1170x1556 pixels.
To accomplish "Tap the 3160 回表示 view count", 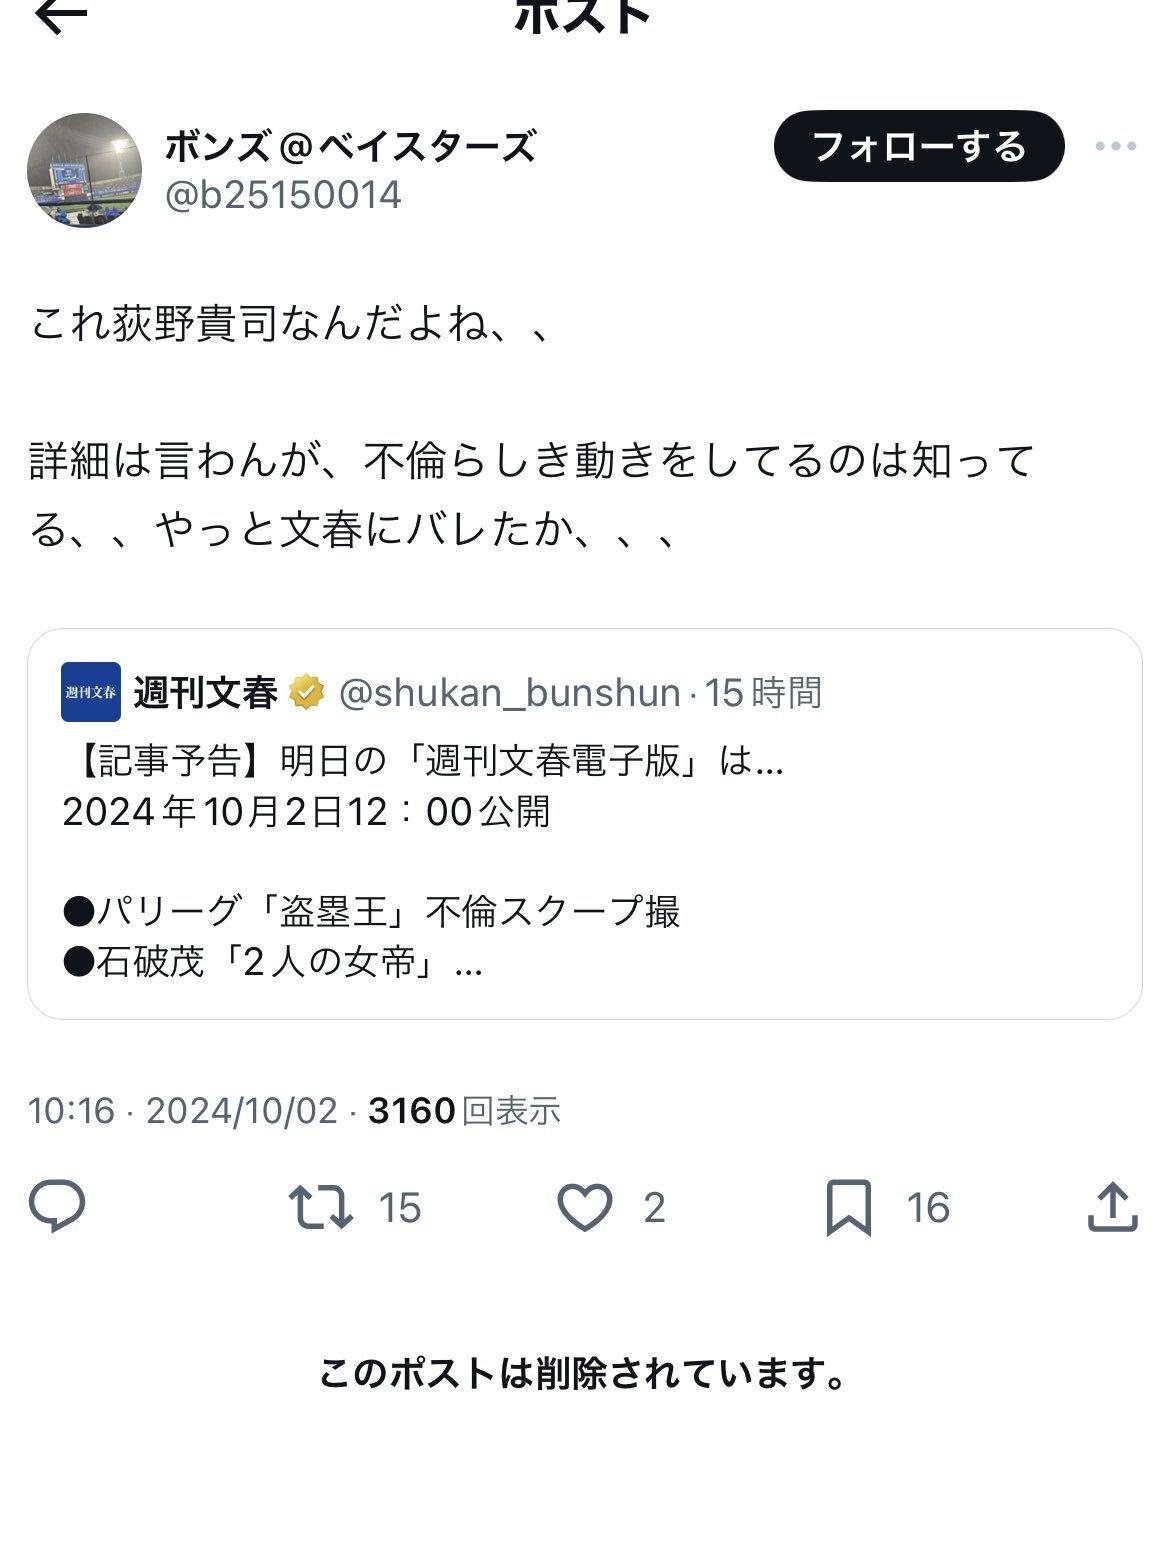I will [464, 1110].
